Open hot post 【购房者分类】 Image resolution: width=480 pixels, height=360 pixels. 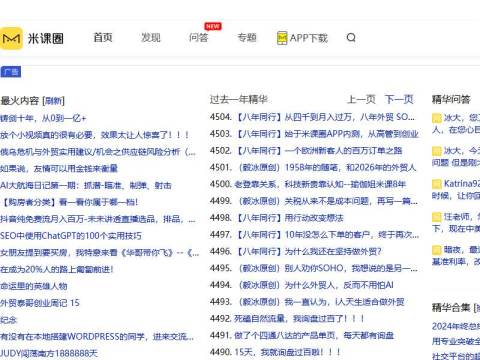click(x=69, y=202)
